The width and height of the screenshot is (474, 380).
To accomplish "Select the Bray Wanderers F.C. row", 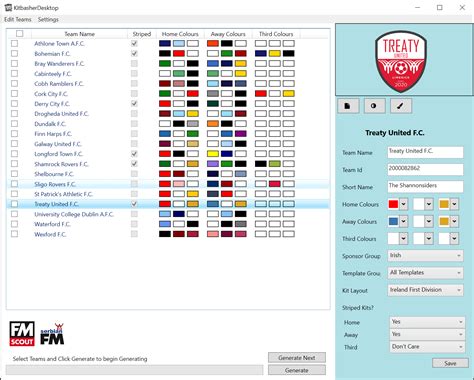I will [168, 64].
